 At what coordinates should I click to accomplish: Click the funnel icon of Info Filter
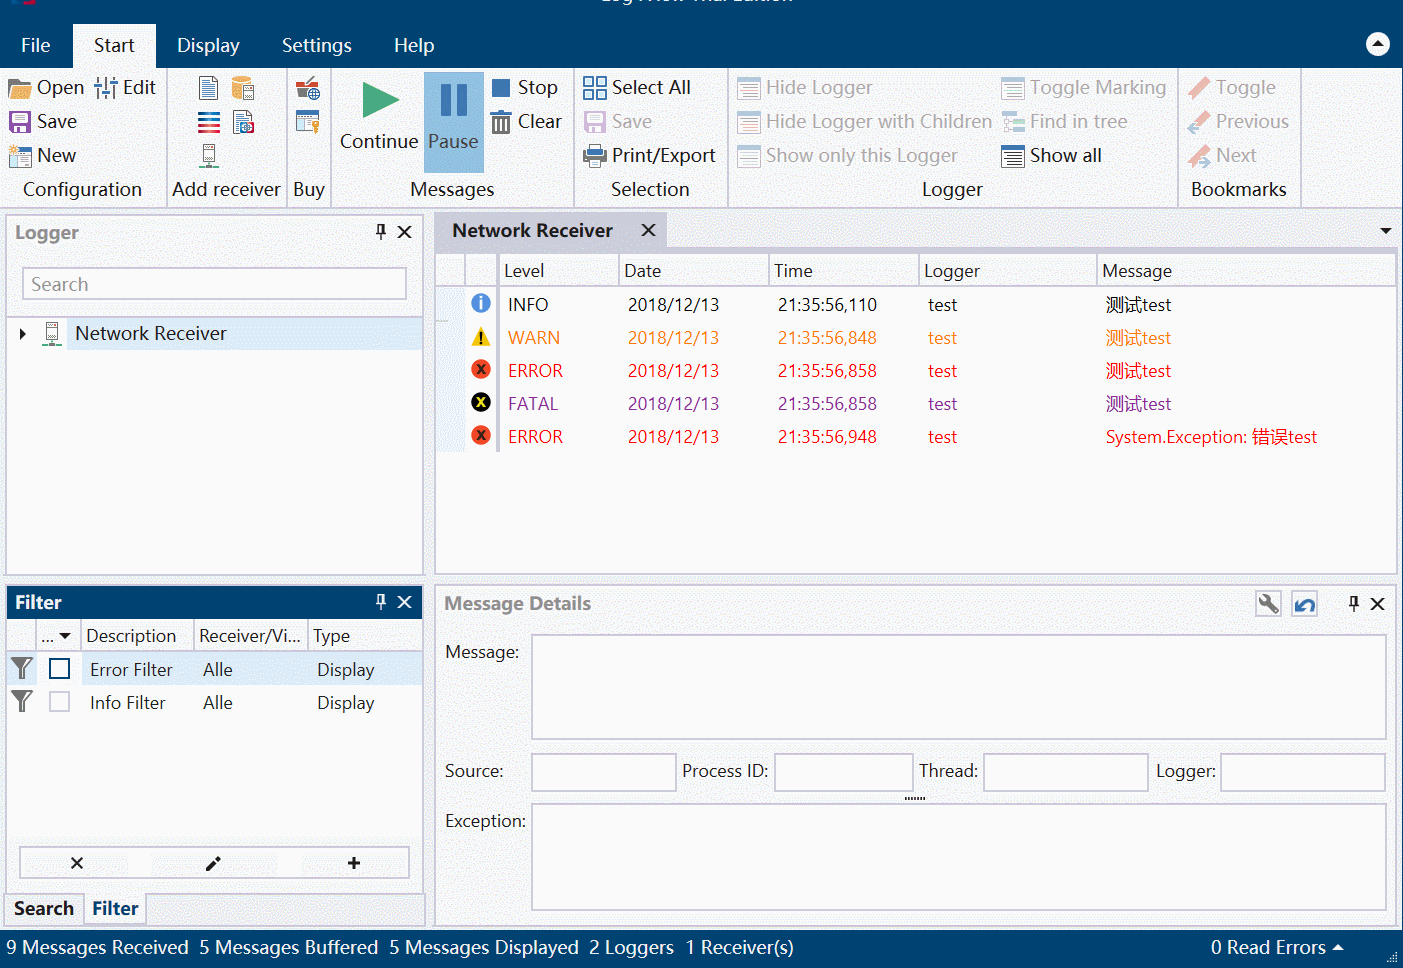click(x=22, y=701)
